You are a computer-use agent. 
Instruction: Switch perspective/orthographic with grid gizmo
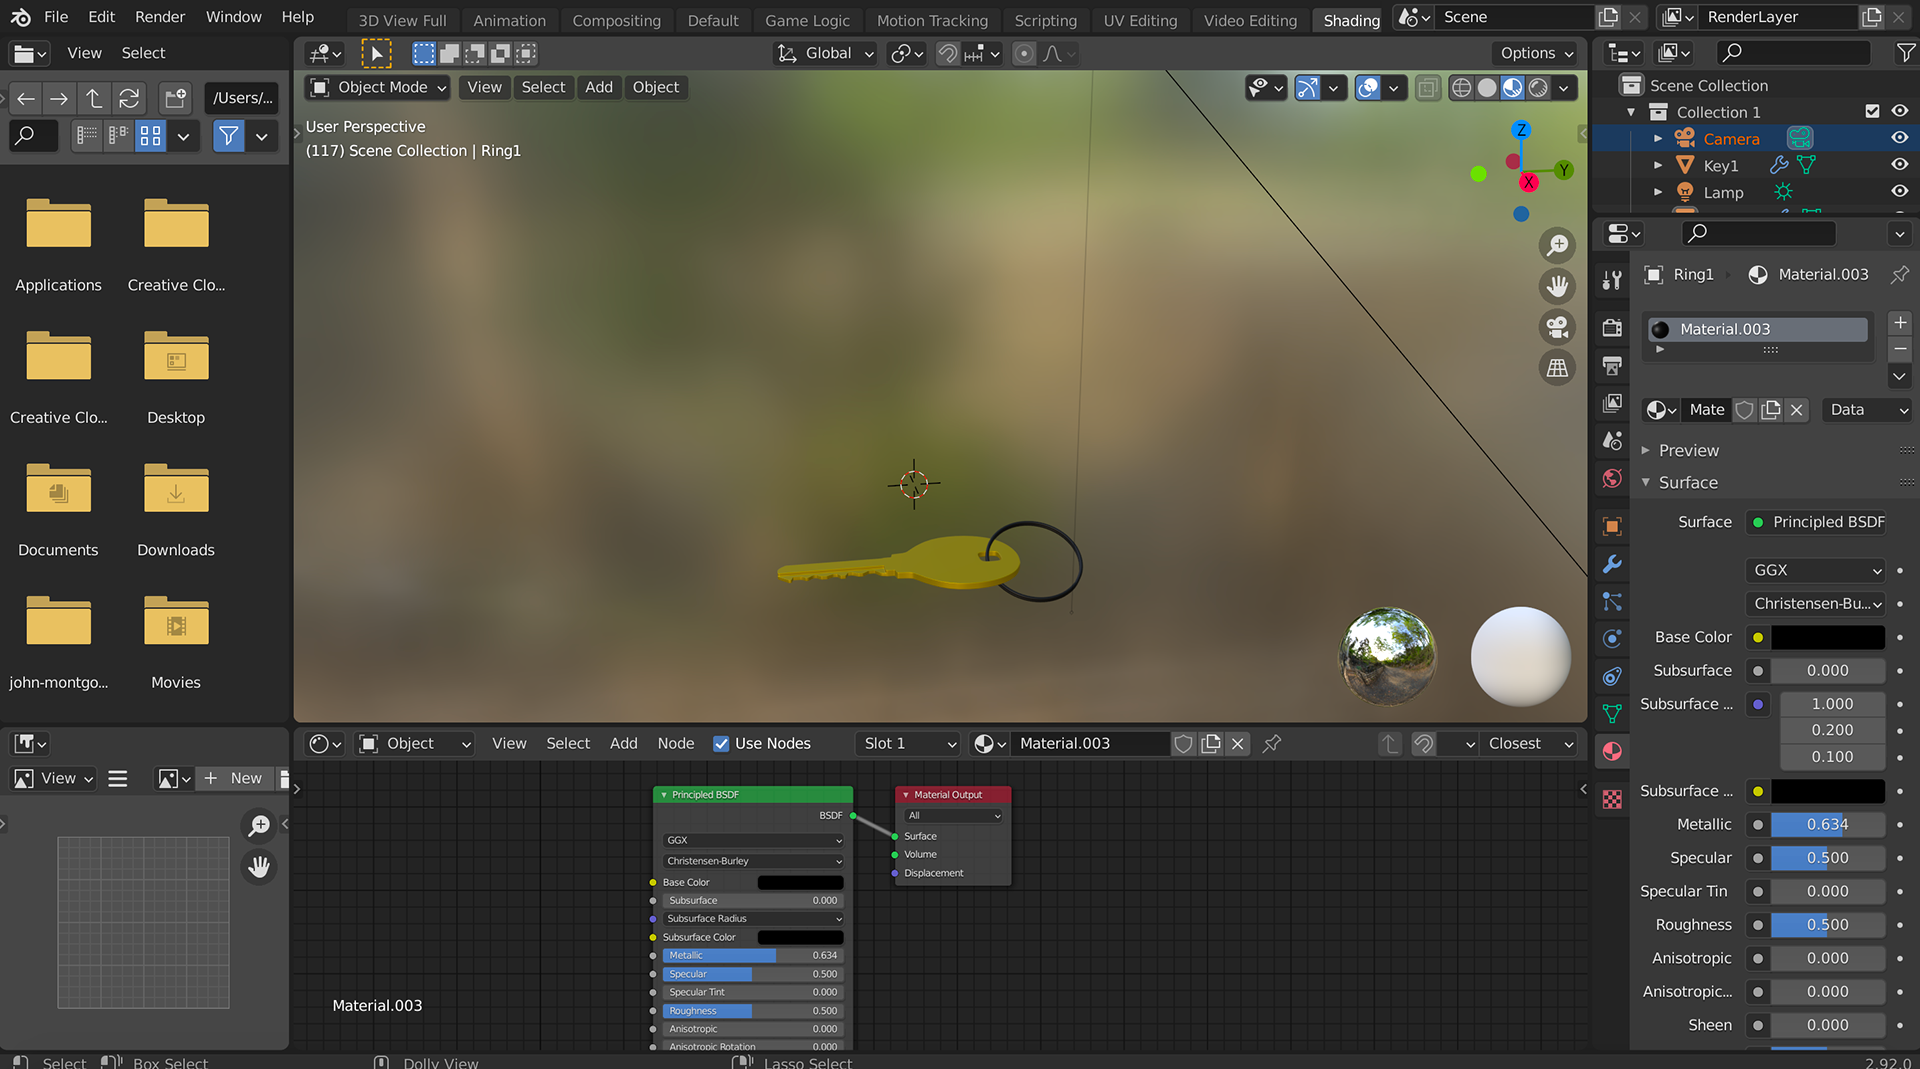click(1557, 368)
